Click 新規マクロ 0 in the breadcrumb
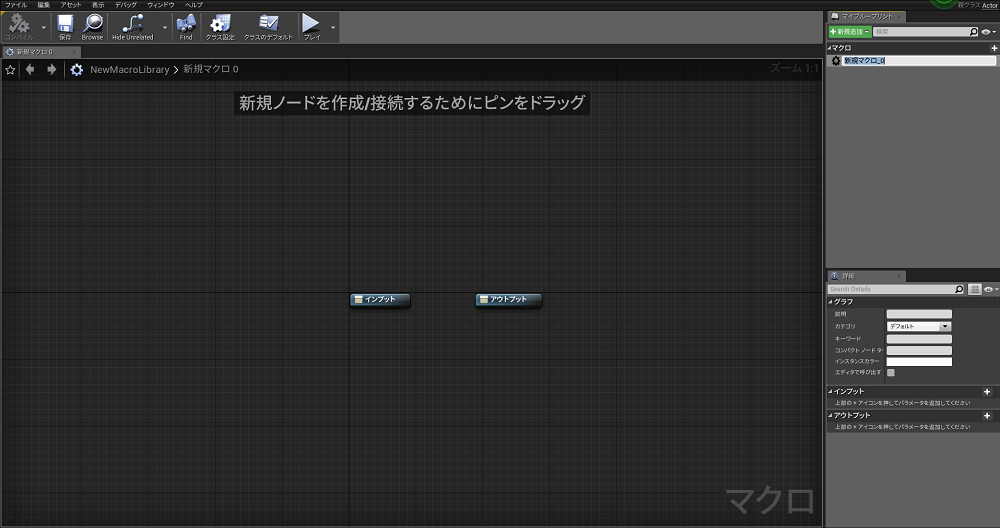Screen dimensions: 1000x528 [210, 69]
